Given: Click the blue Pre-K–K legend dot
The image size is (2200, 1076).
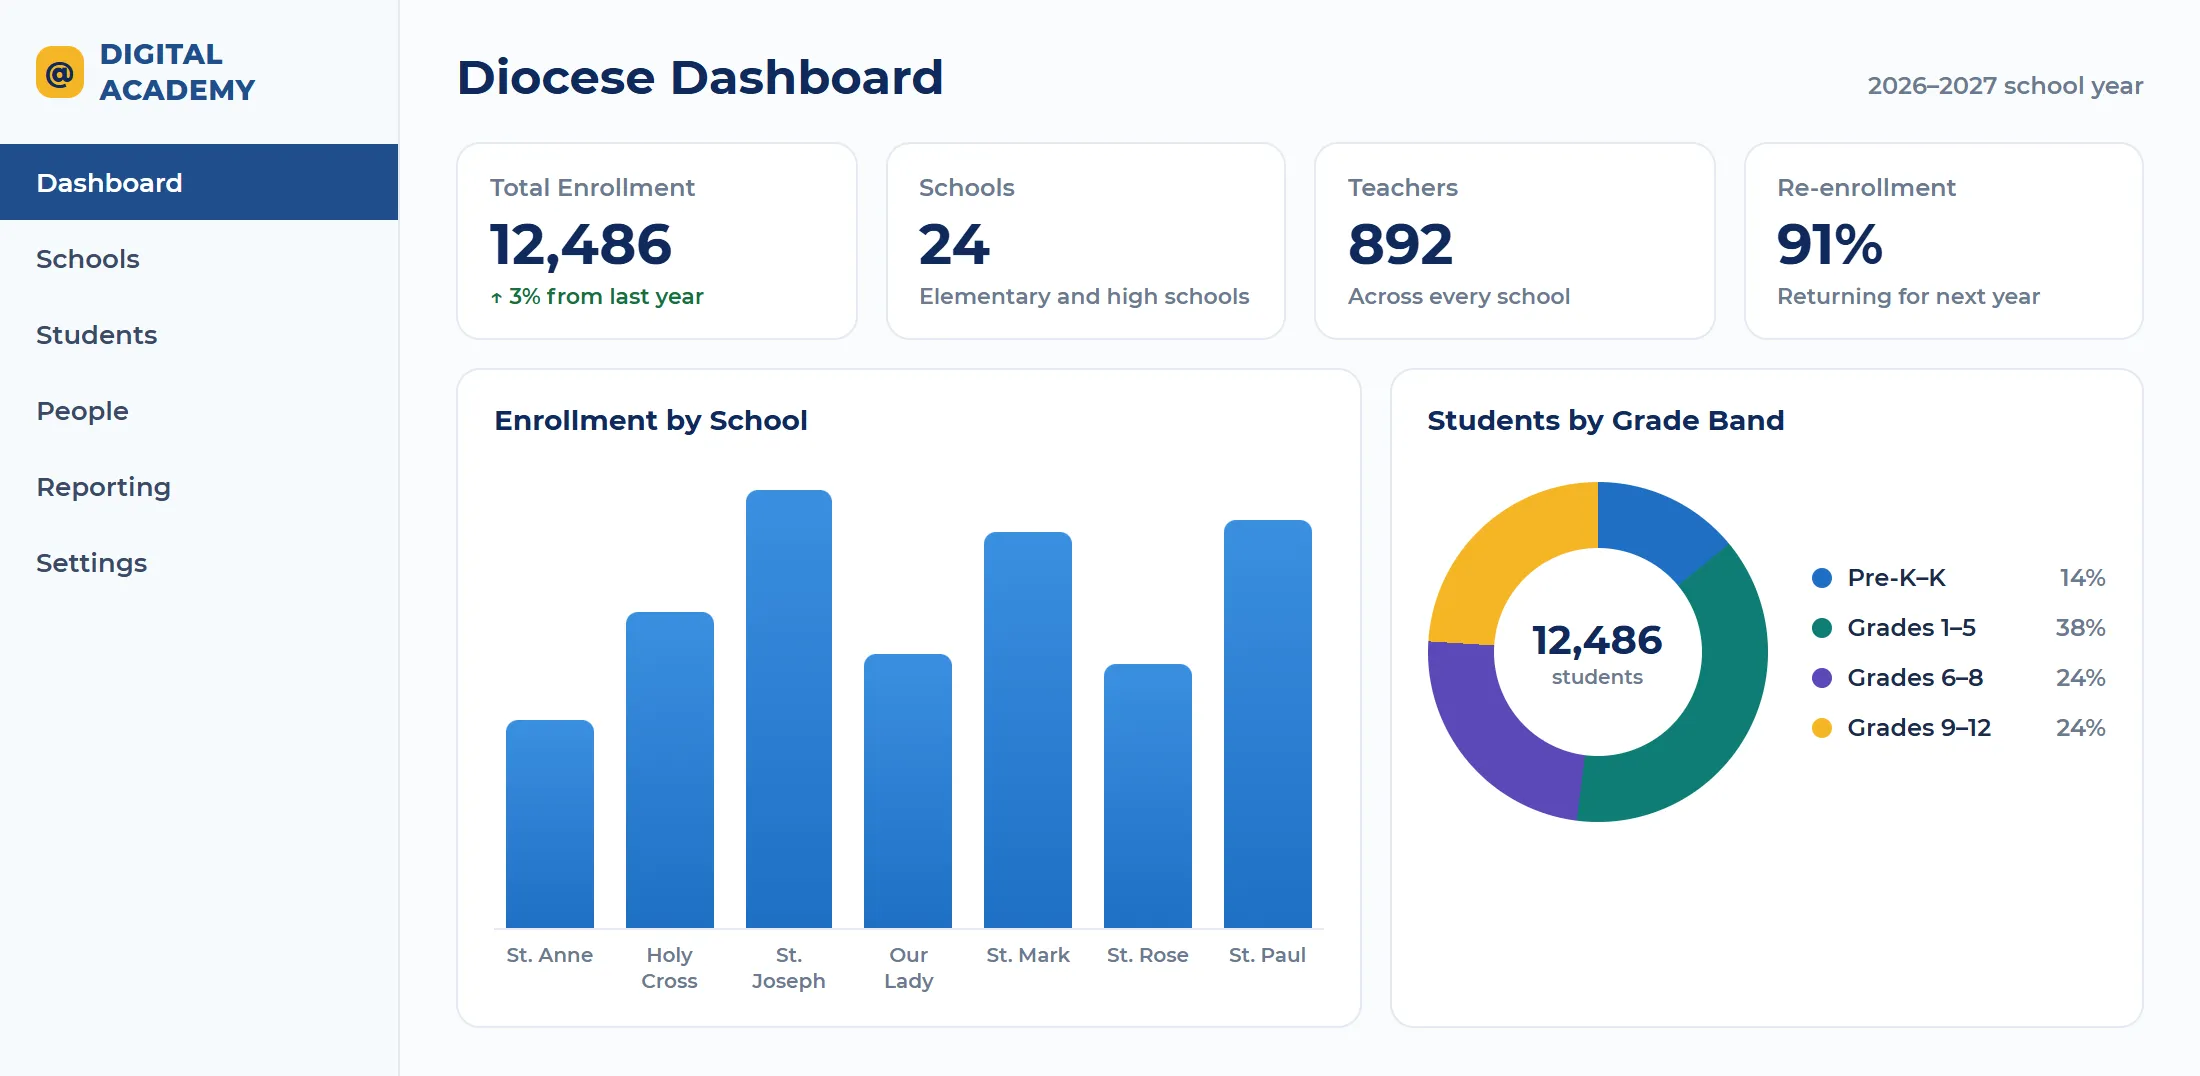Looking at the screenshot, I should (x=1822, y=578).
